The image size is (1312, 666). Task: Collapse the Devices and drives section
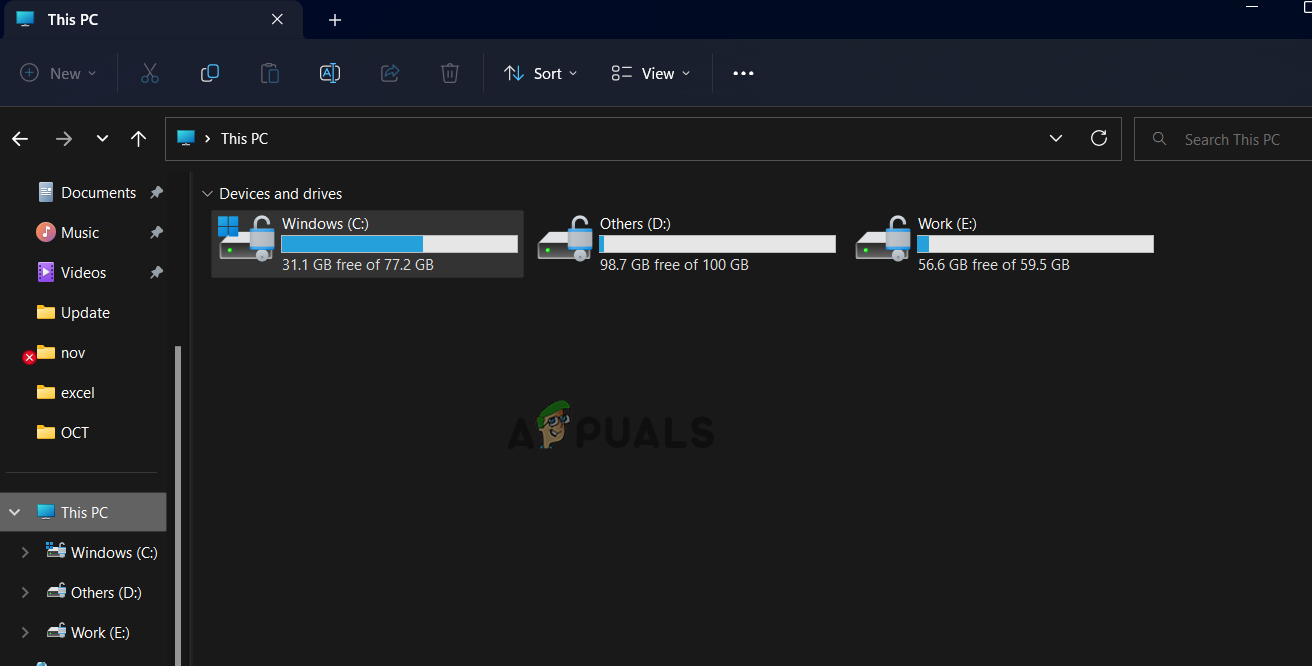pyautogui.click(x=207, y=193)
